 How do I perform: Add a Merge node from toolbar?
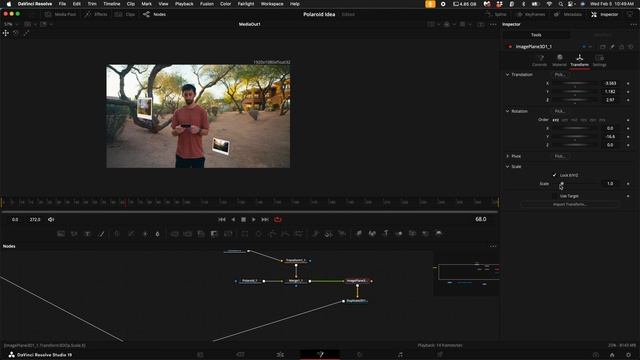click(175, 233)
